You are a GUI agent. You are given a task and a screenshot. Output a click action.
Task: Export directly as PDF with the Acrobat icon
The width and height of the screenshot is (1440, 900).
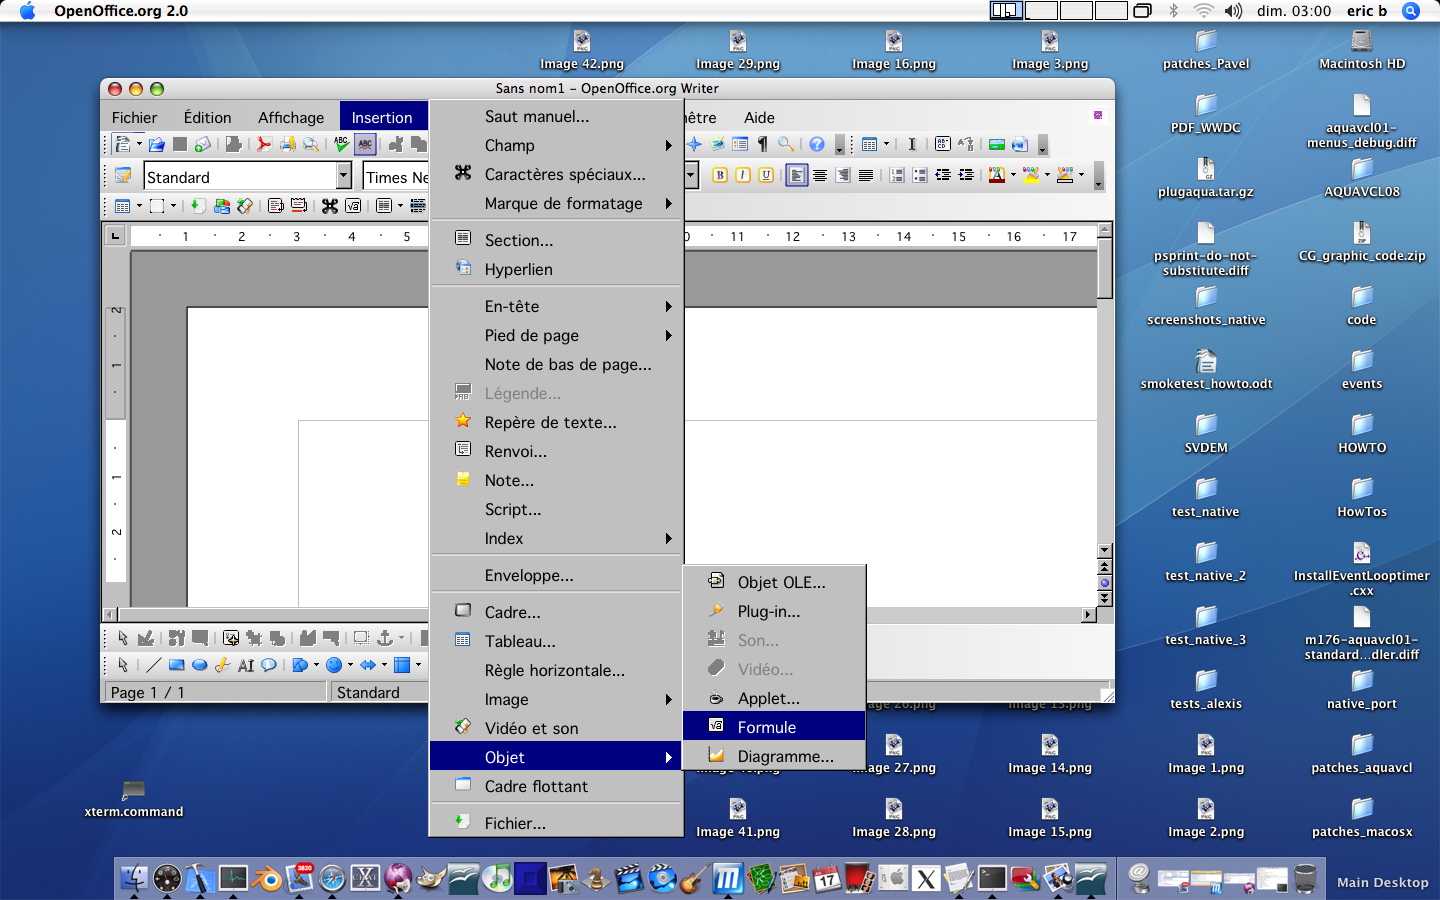click(x=264, y=144)
